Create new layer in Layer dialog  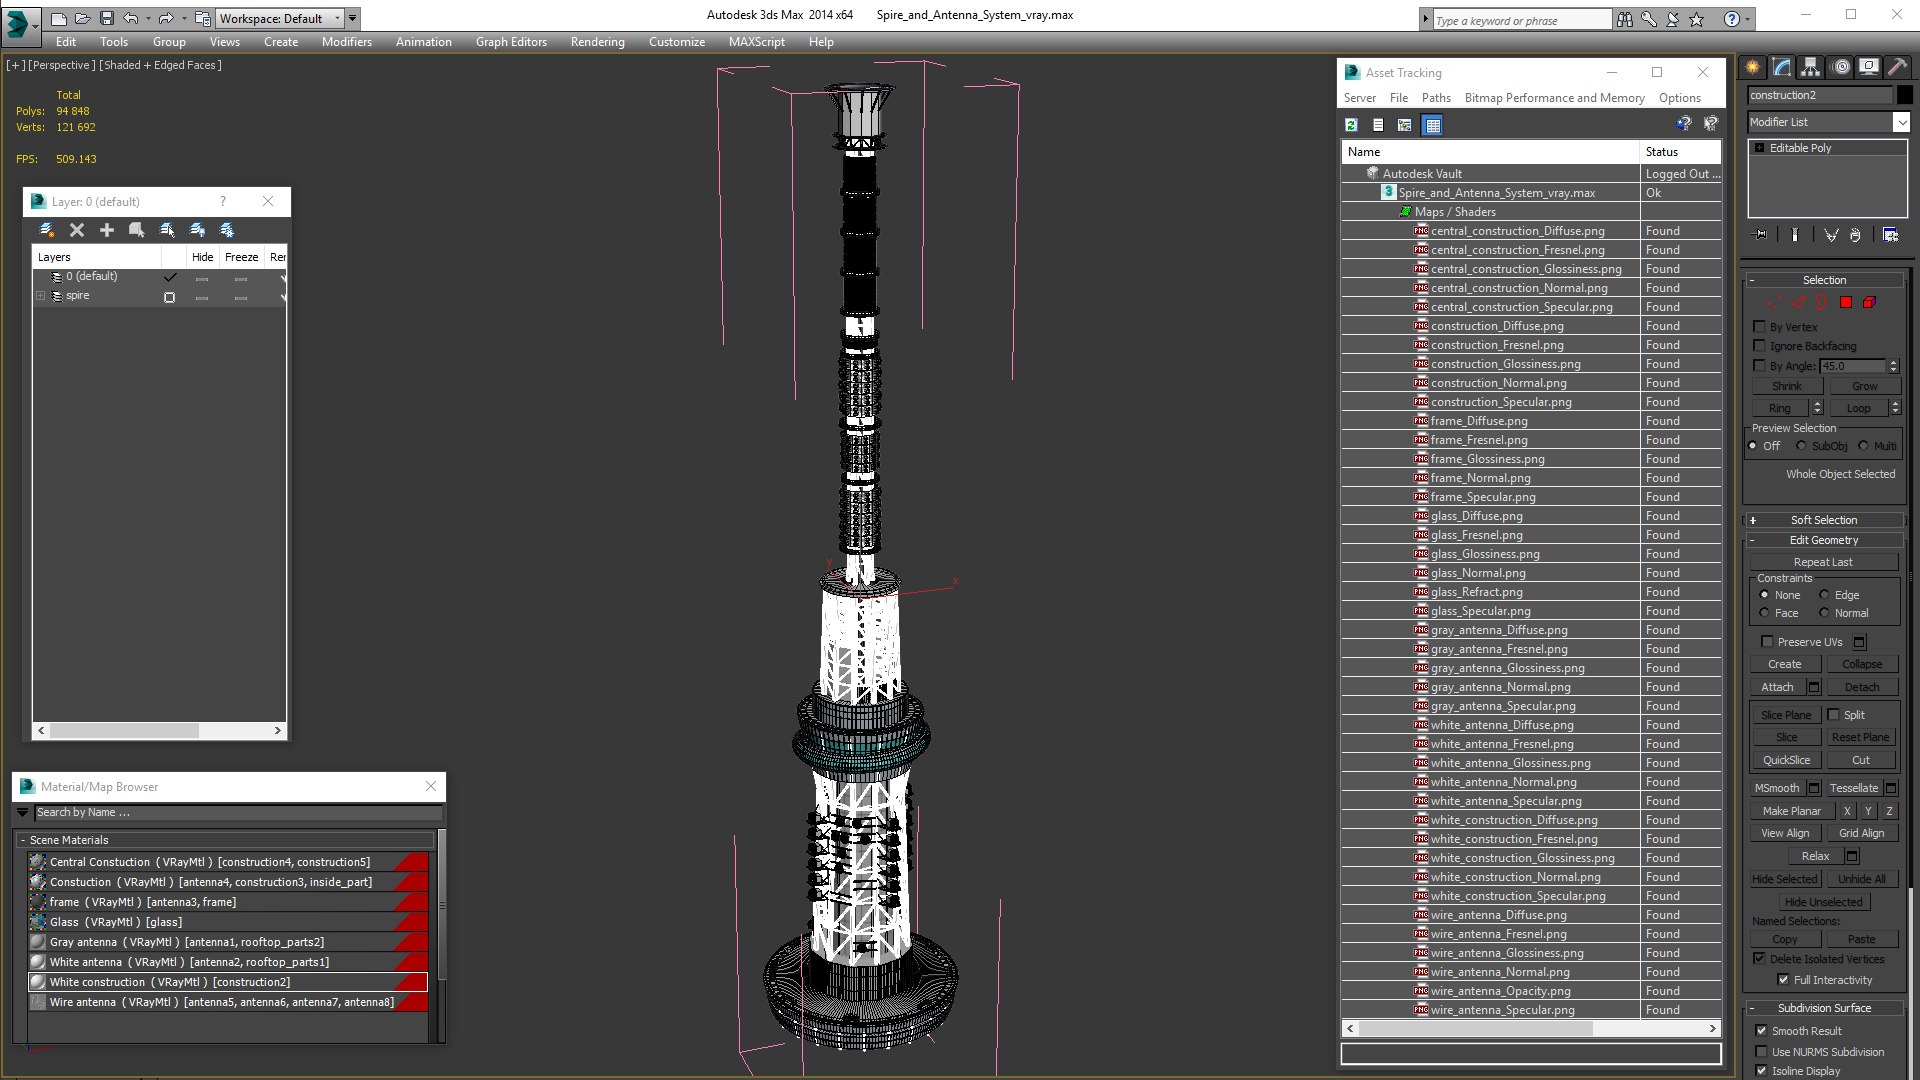point(46,230)
